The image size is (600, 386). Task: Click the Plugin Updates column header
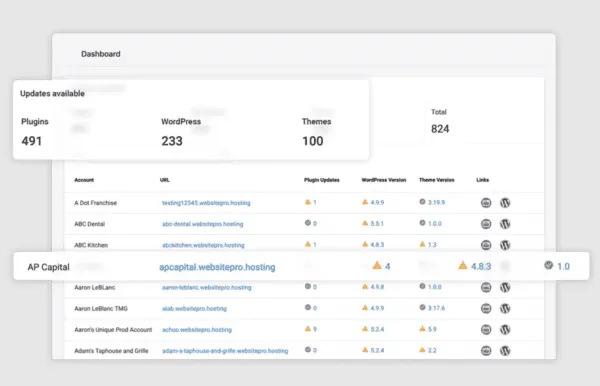(x=322, y=180)
